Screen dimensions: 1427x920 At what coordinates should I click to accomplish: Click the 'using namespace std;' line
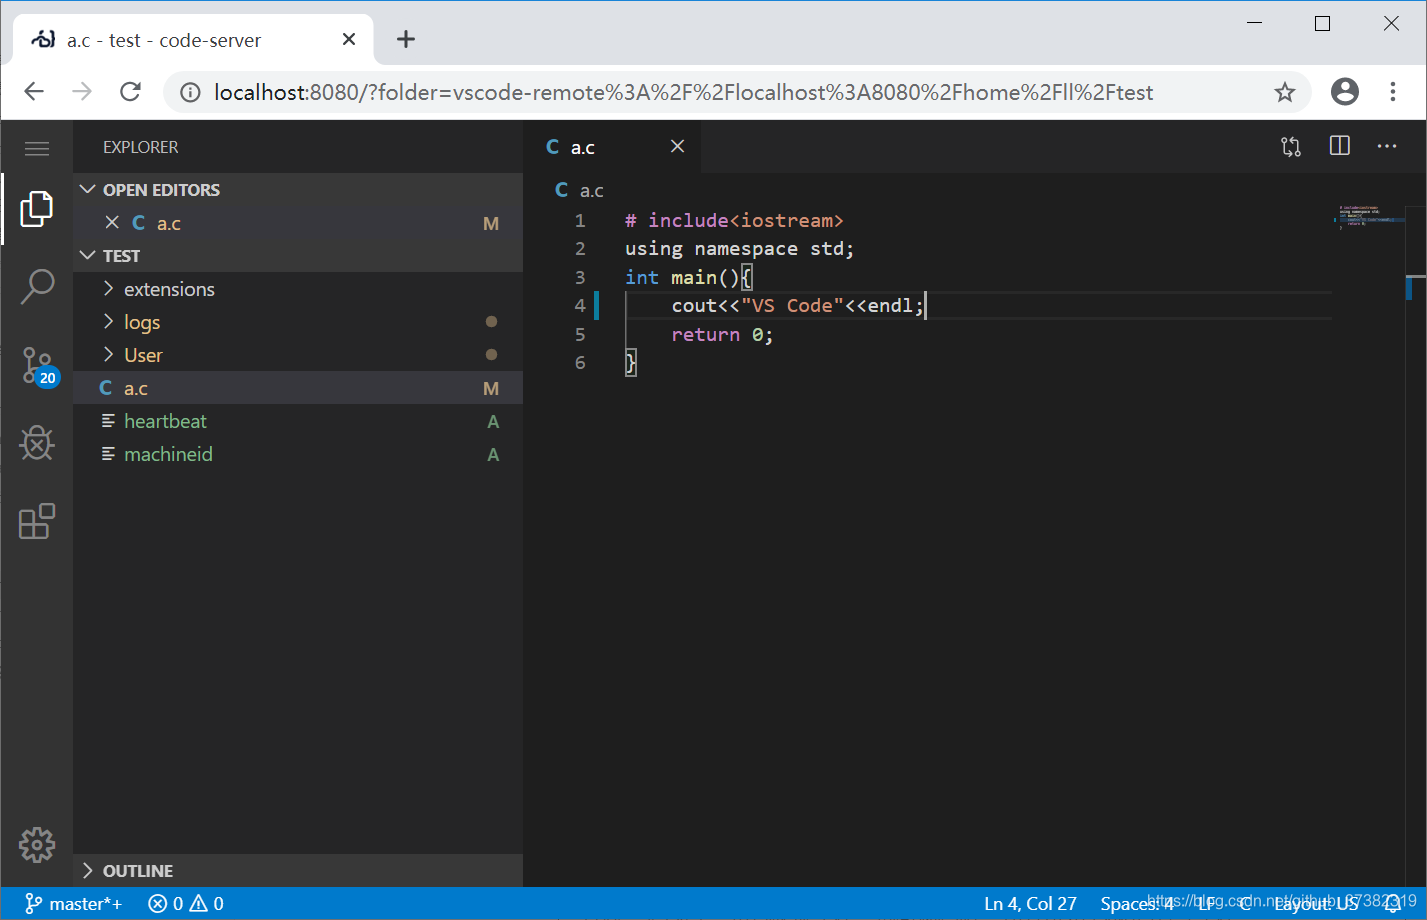(739, 248)
